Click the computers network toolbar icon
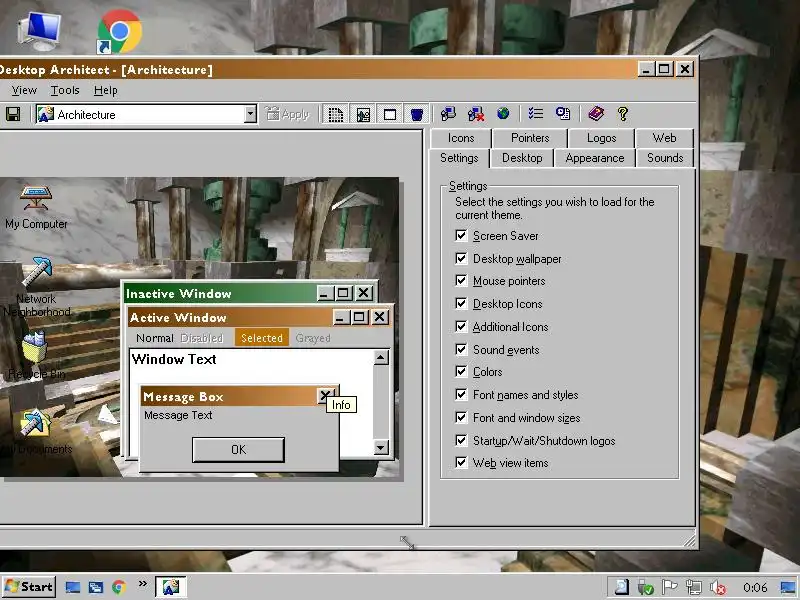Screen dimensions: 800x600 [x=448, y=113]
